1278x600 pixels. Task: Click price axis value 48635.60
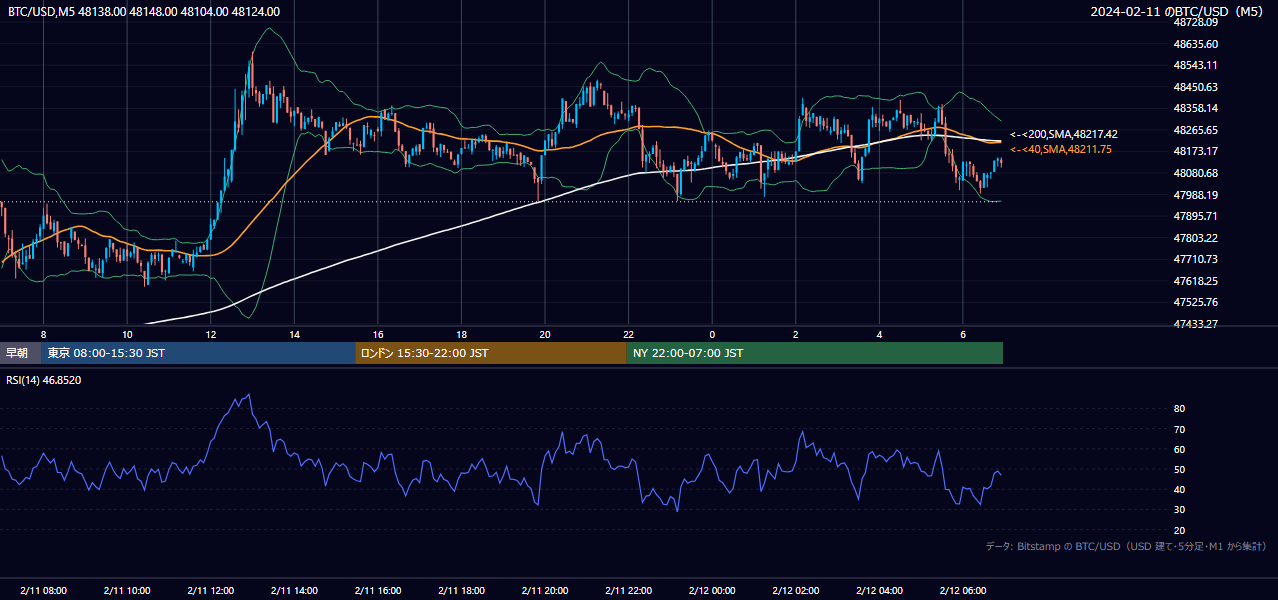[x=1196, y=44]
